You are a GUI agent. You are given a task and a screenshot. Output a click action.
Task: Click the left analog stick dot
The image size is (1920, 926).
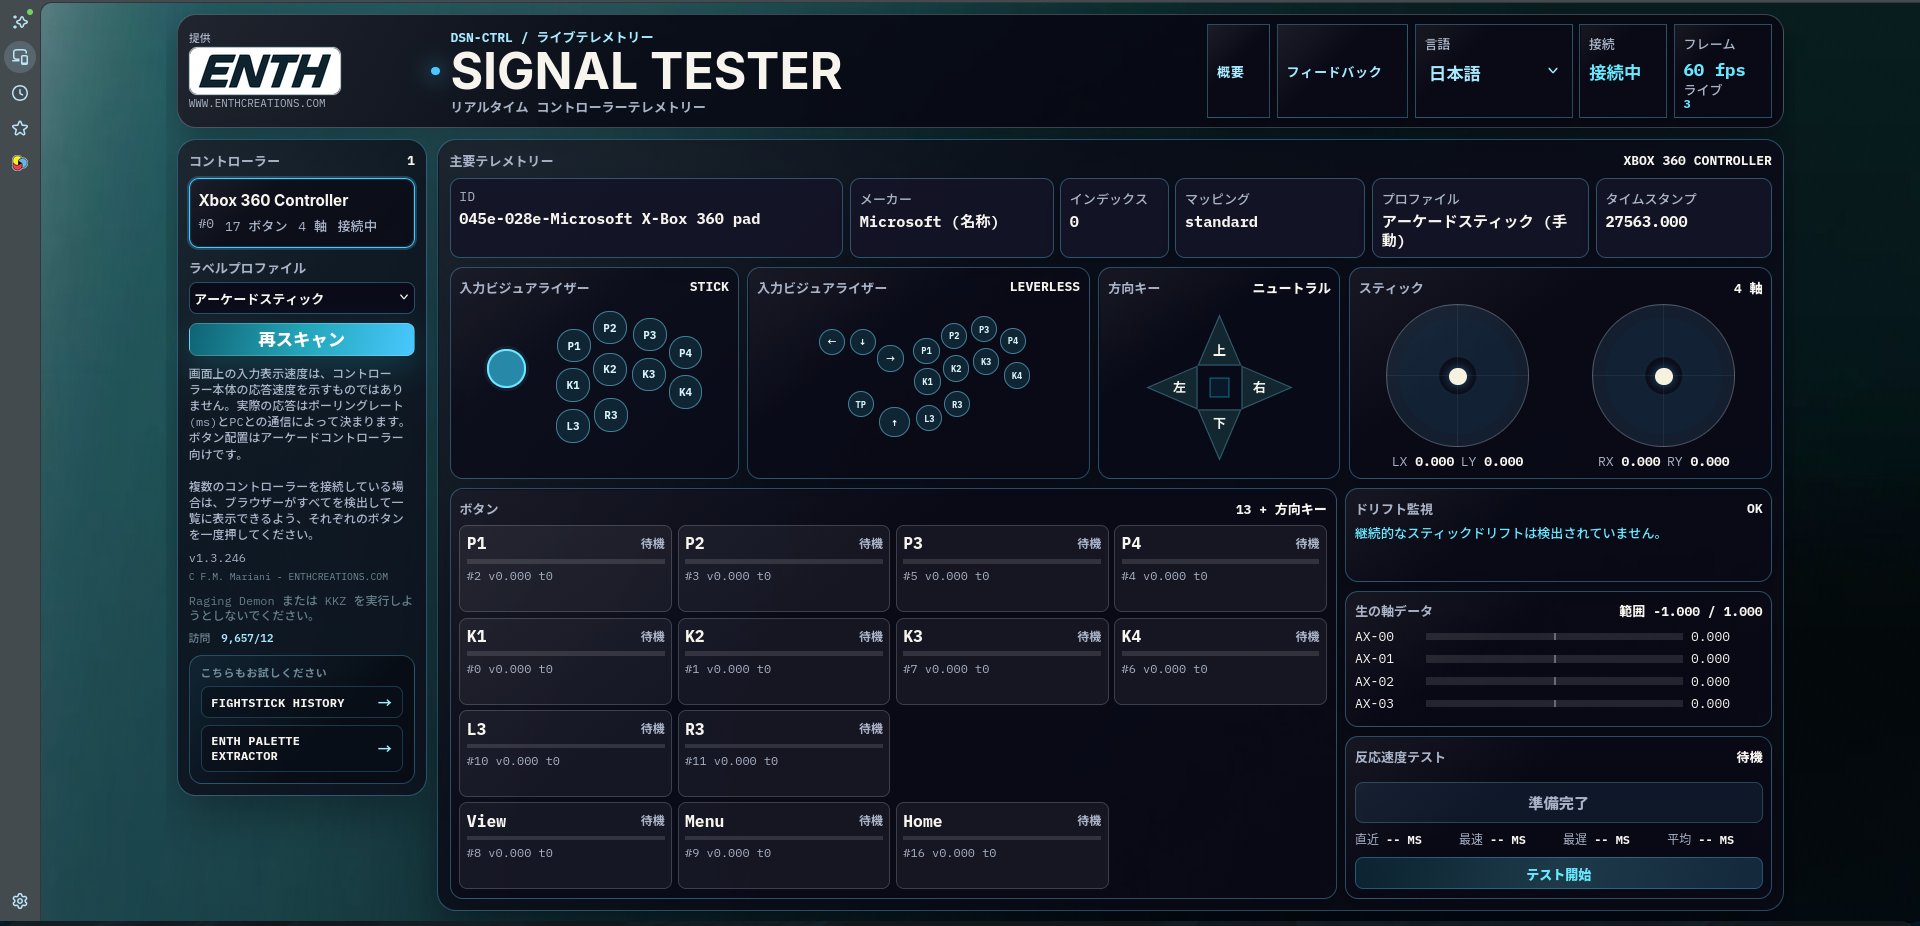1458,376
